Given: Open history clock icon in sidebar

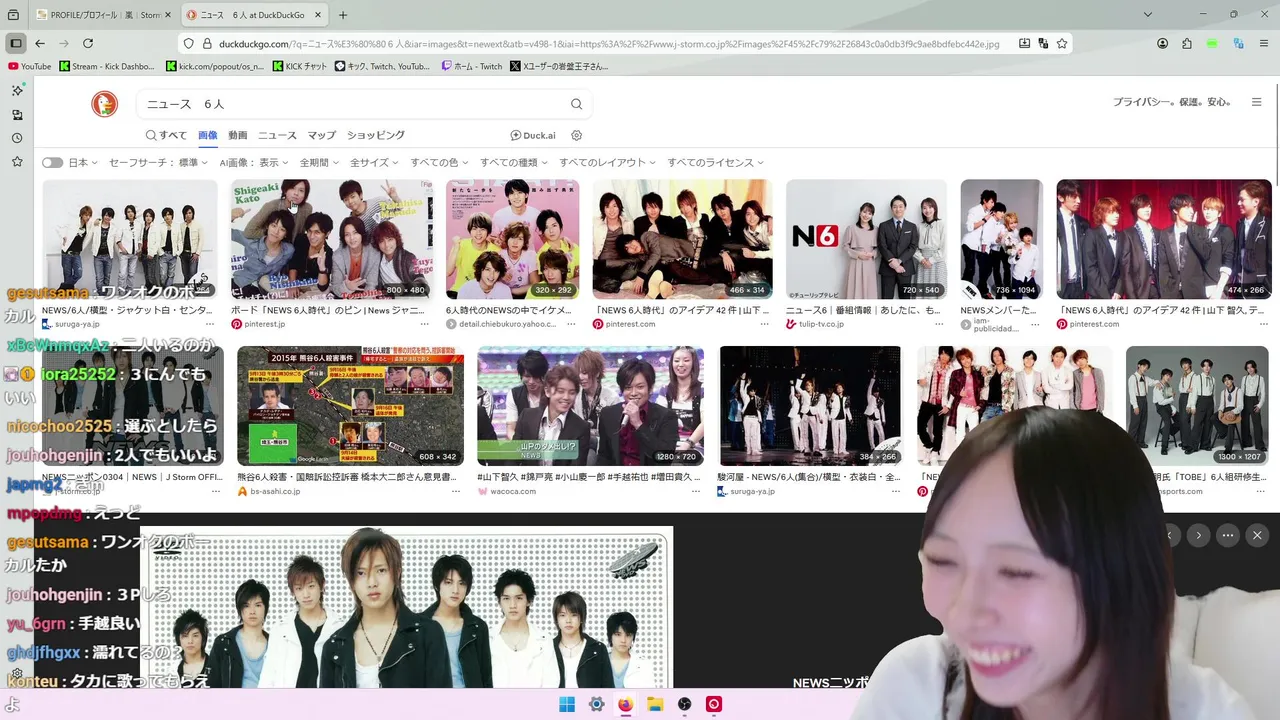Looking at the screenshot, I should pyautogui.click(x=17, y=138).
